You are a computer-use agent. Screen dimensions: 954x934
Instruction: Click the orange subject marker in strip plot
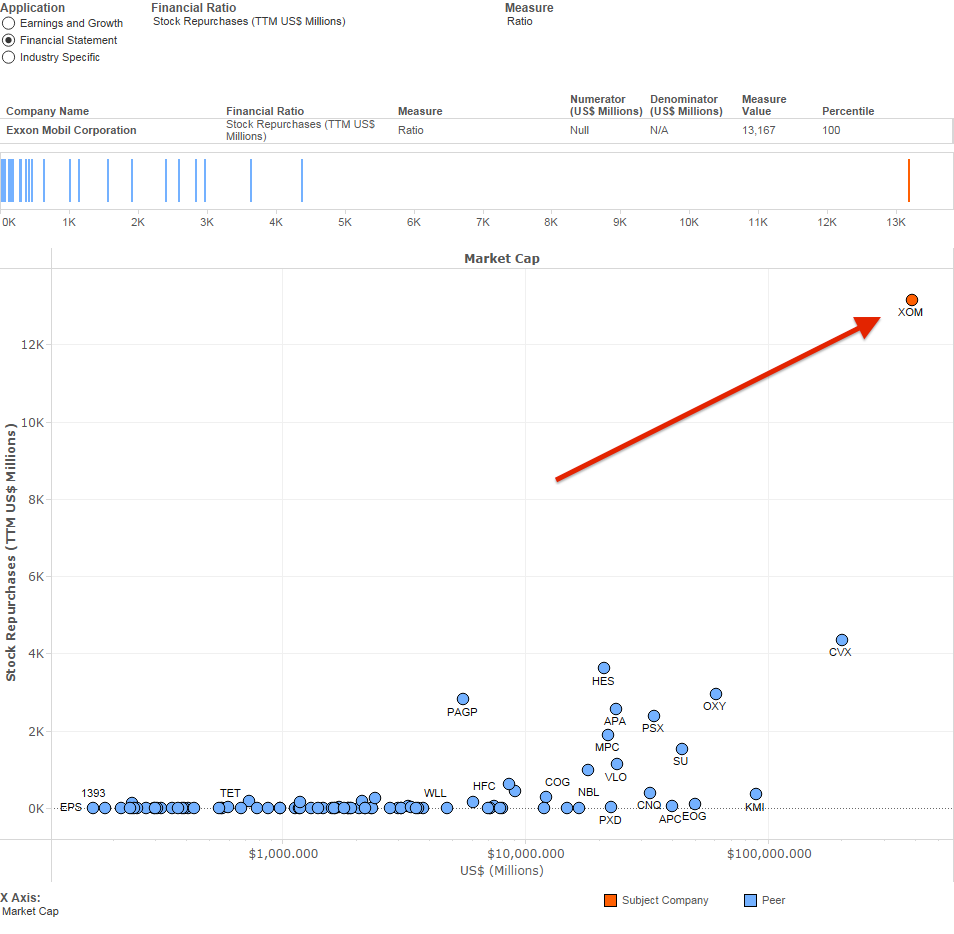point(909,181)
